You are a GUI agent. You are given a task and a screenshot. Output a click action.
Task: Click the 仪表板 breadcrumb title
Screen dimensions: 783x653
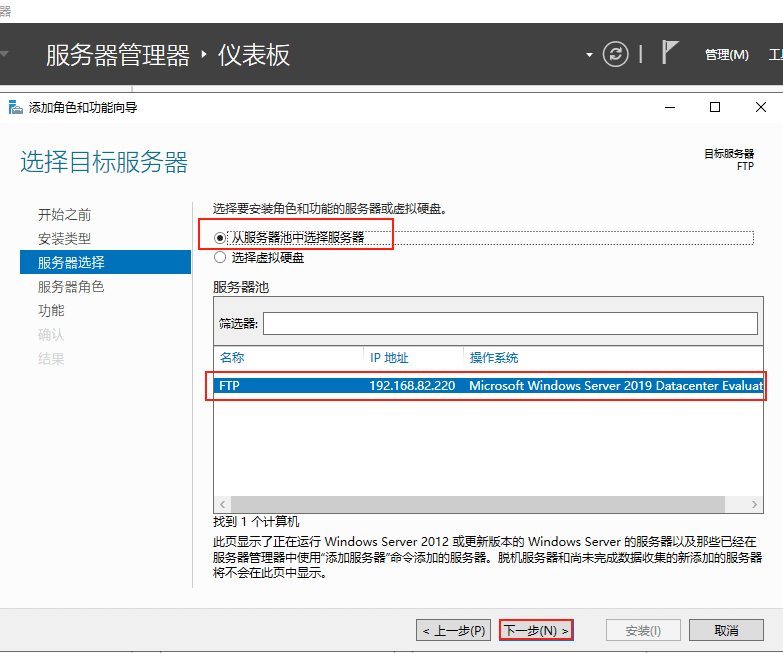point(254,55)
